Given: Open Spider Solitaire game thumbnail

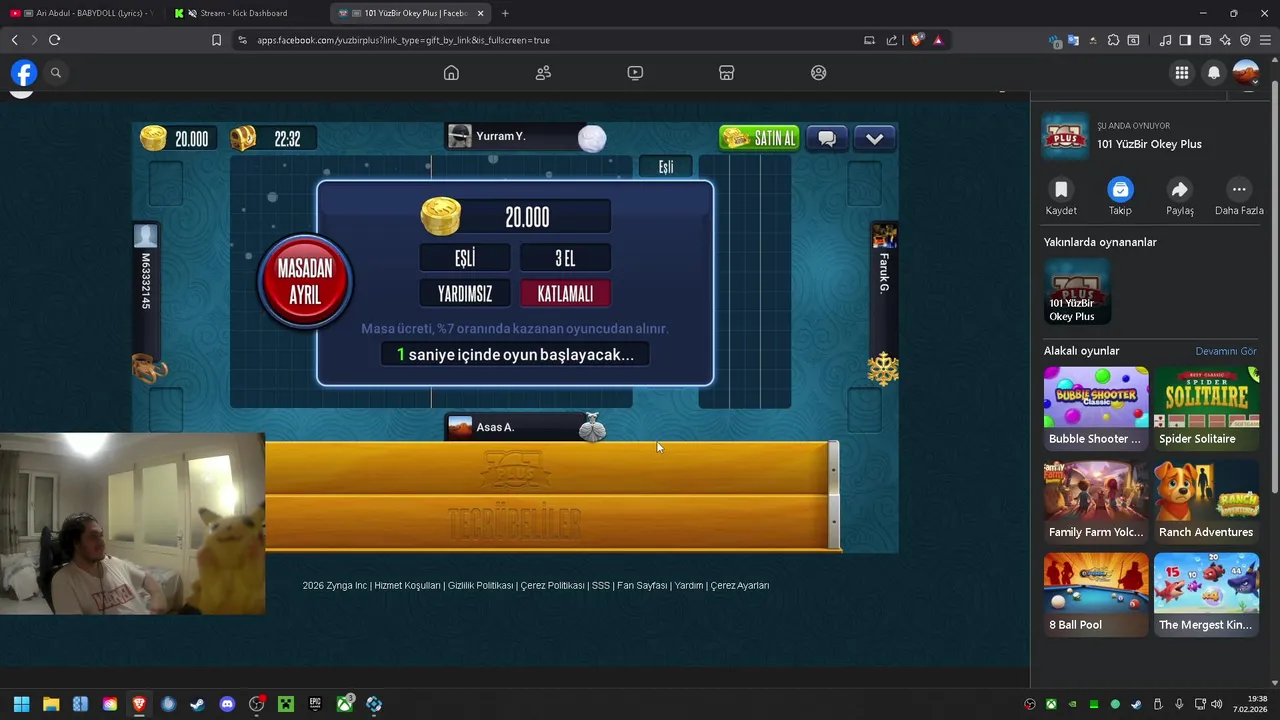Looking at the screenshot, I should pyautogui.click(x=1206, y=407).
